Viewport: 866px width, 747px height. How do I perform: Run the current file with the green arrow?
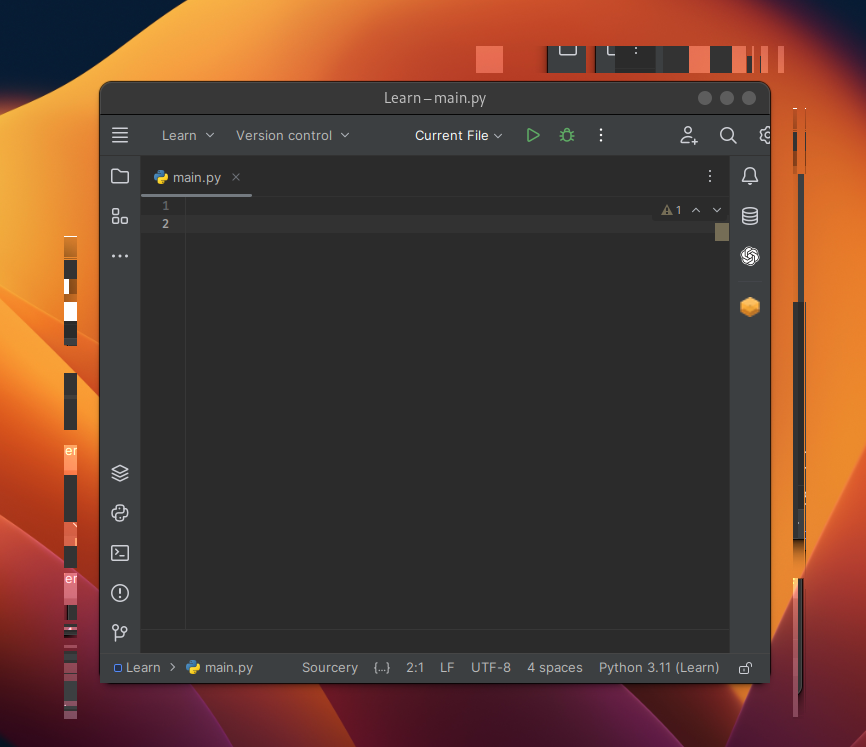click(x=532, y=135)
